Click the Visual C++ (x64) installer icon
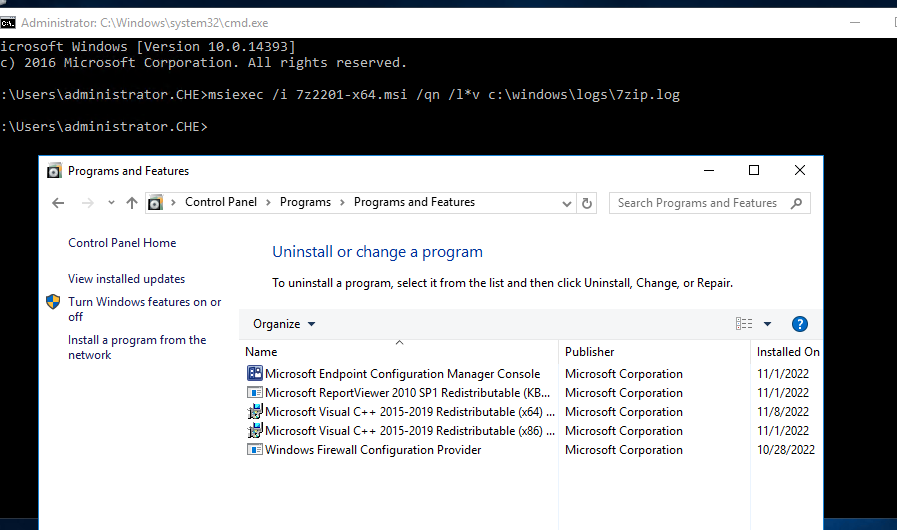This screenshot has width=897, height=530. [255, 411]
